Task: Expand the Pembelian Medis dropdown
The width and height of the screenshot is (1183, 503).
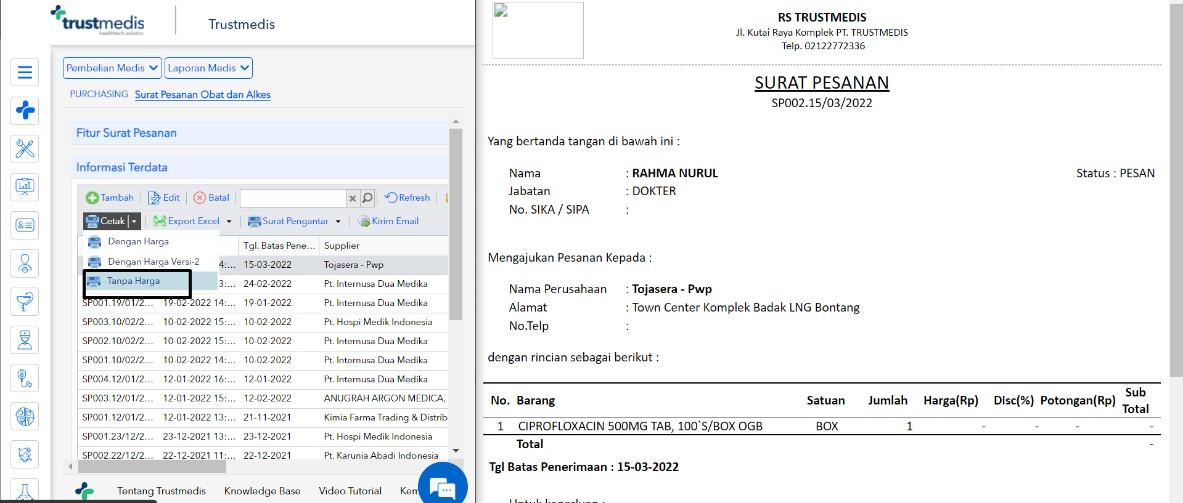Action: [112, 68]
